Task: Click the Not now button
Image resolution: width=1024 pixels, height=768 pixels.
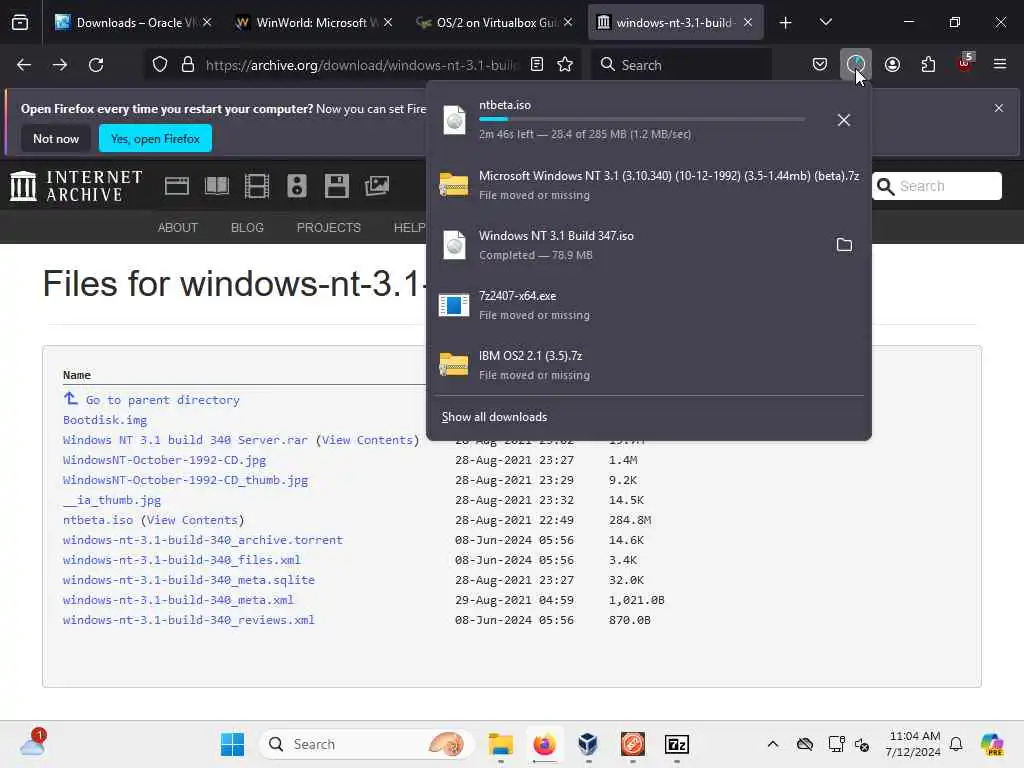Action: pyautogui.click(x=56, y=138)
